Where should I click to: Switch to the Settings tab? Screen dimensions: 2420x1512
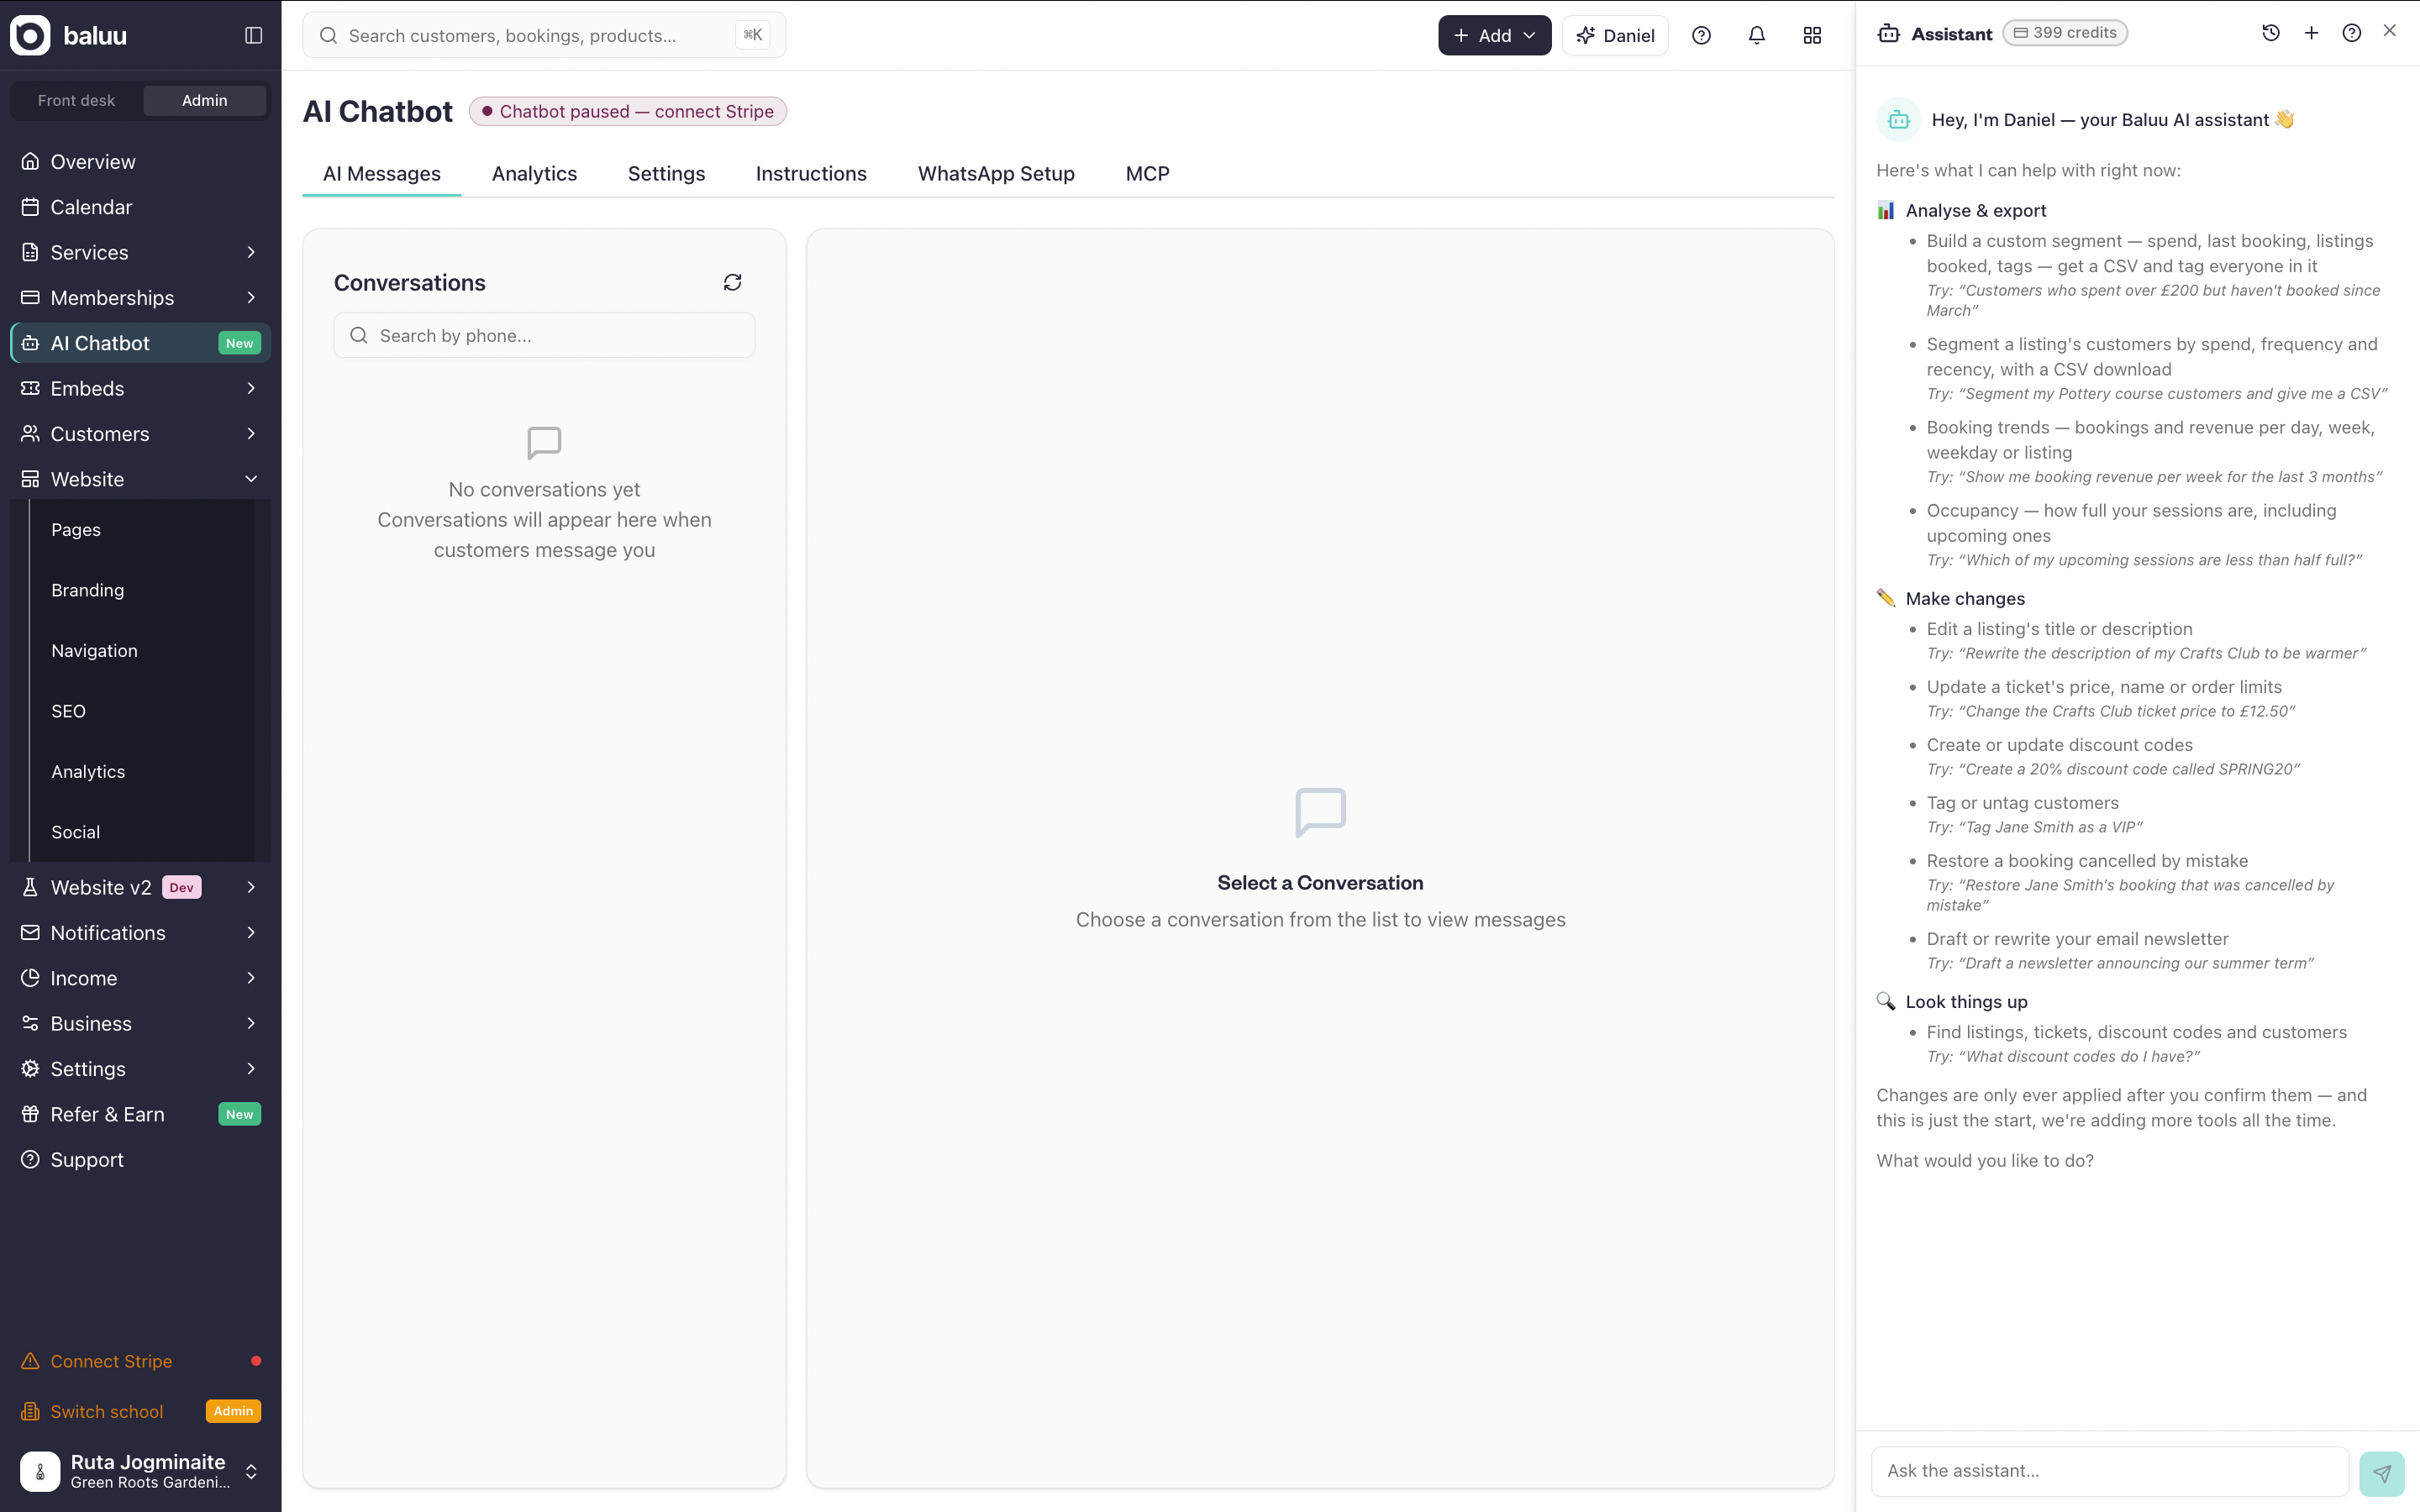tap(666, 174)
